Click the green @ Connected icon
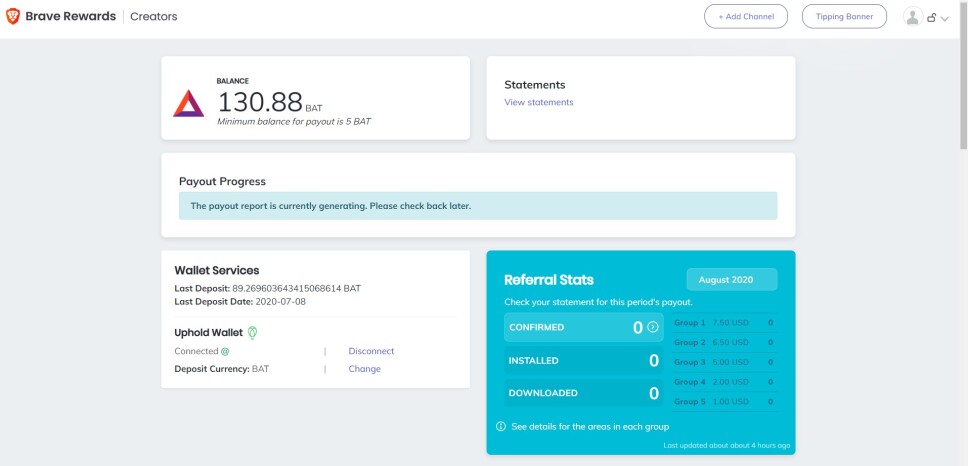 [225, 351]
